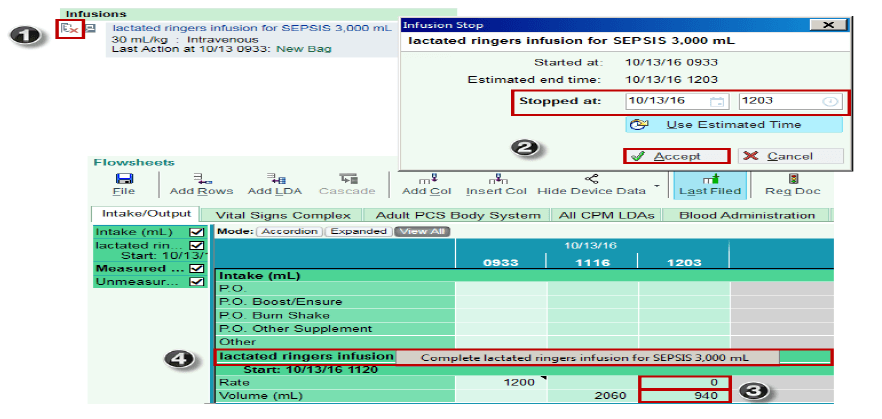Click the clock icon in the Stopped at time field
Viewport: 882px width, 419px height.
(x=832, y=102)
